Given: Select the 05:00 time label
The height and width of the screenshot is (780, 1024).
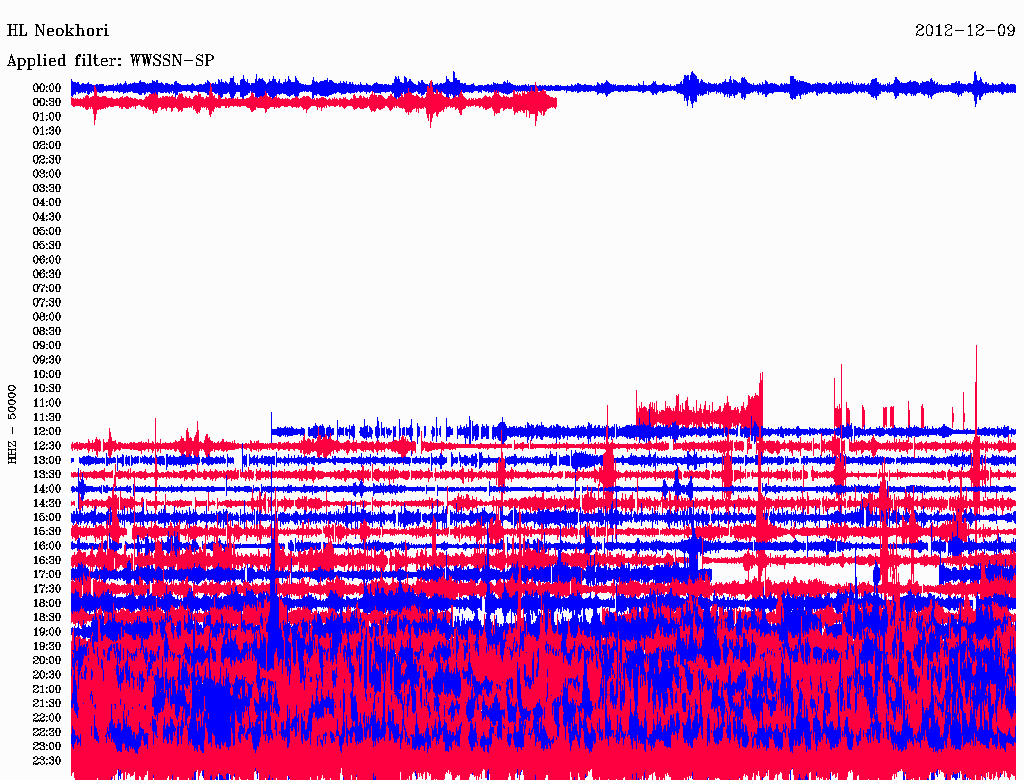Looking at the screenshot, I should [x=47, y=231].
